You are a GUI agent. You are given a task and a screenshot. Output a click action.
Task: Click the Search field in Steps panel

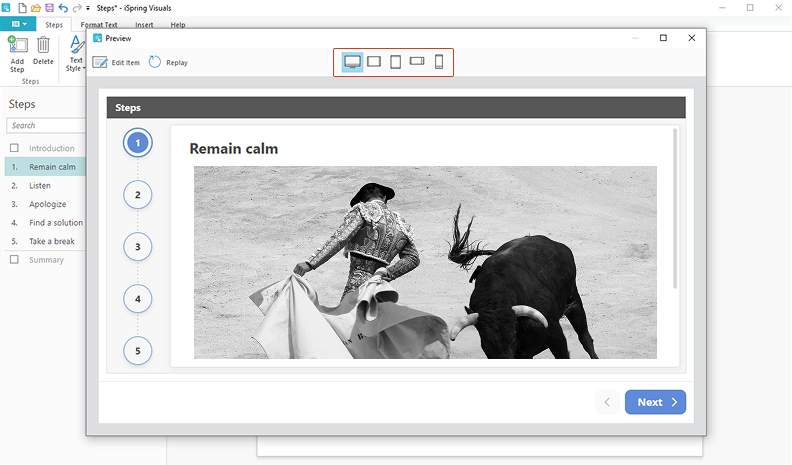click(x=46, y=125)
